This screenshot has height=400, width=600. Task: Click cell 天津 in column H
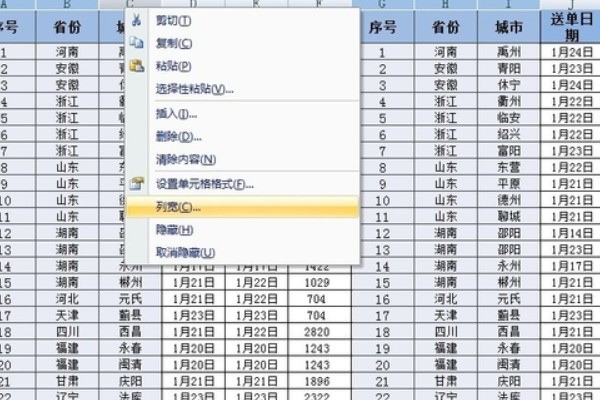point(445,315)
